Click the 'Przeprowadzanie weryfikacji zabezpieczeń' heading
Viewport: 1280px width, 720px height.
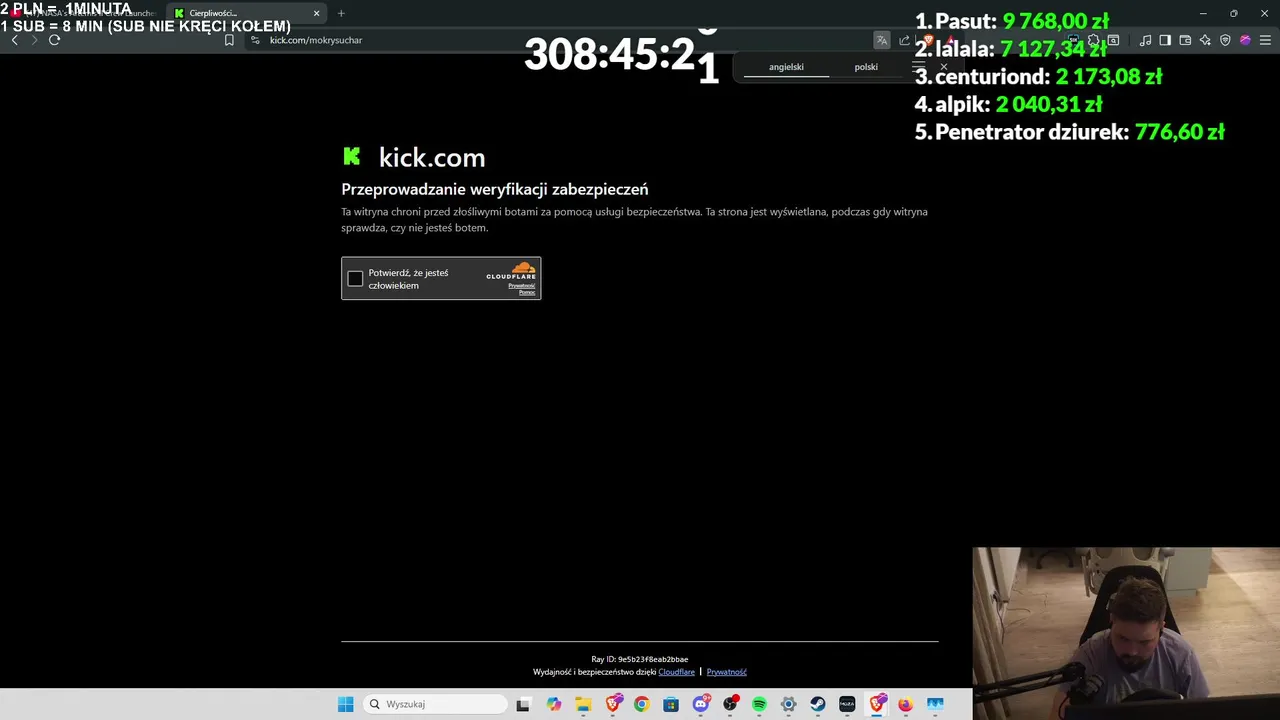coord(495,189)
